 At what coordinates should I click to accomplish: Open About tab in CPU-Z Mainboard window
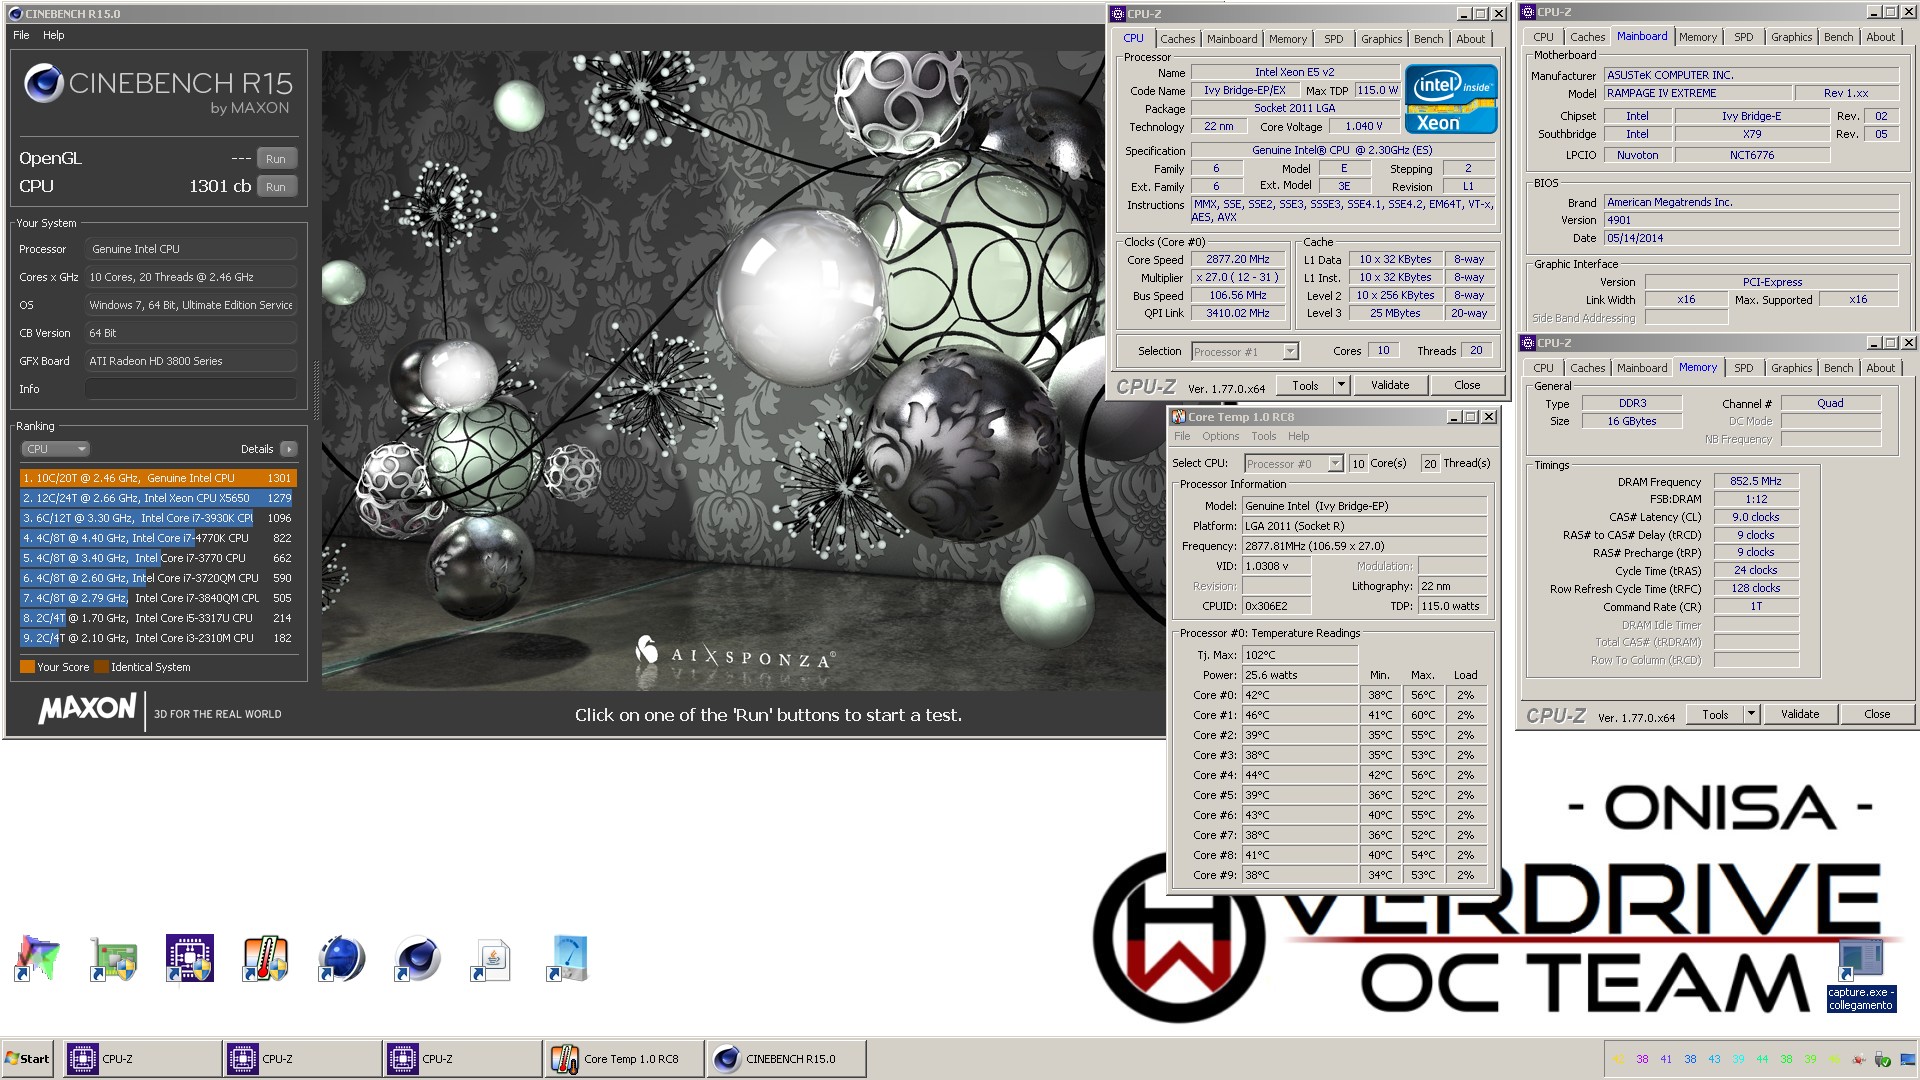1880,37
